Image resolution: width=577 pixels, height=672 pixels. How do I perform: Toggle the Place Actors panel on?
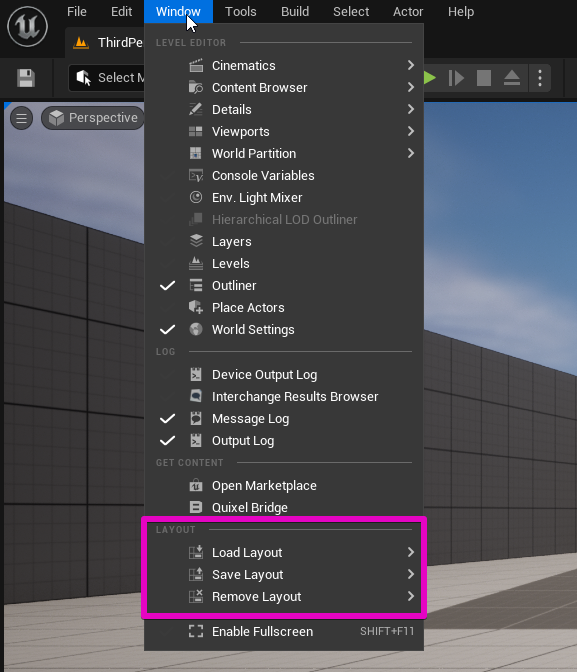tap(284, 307)
